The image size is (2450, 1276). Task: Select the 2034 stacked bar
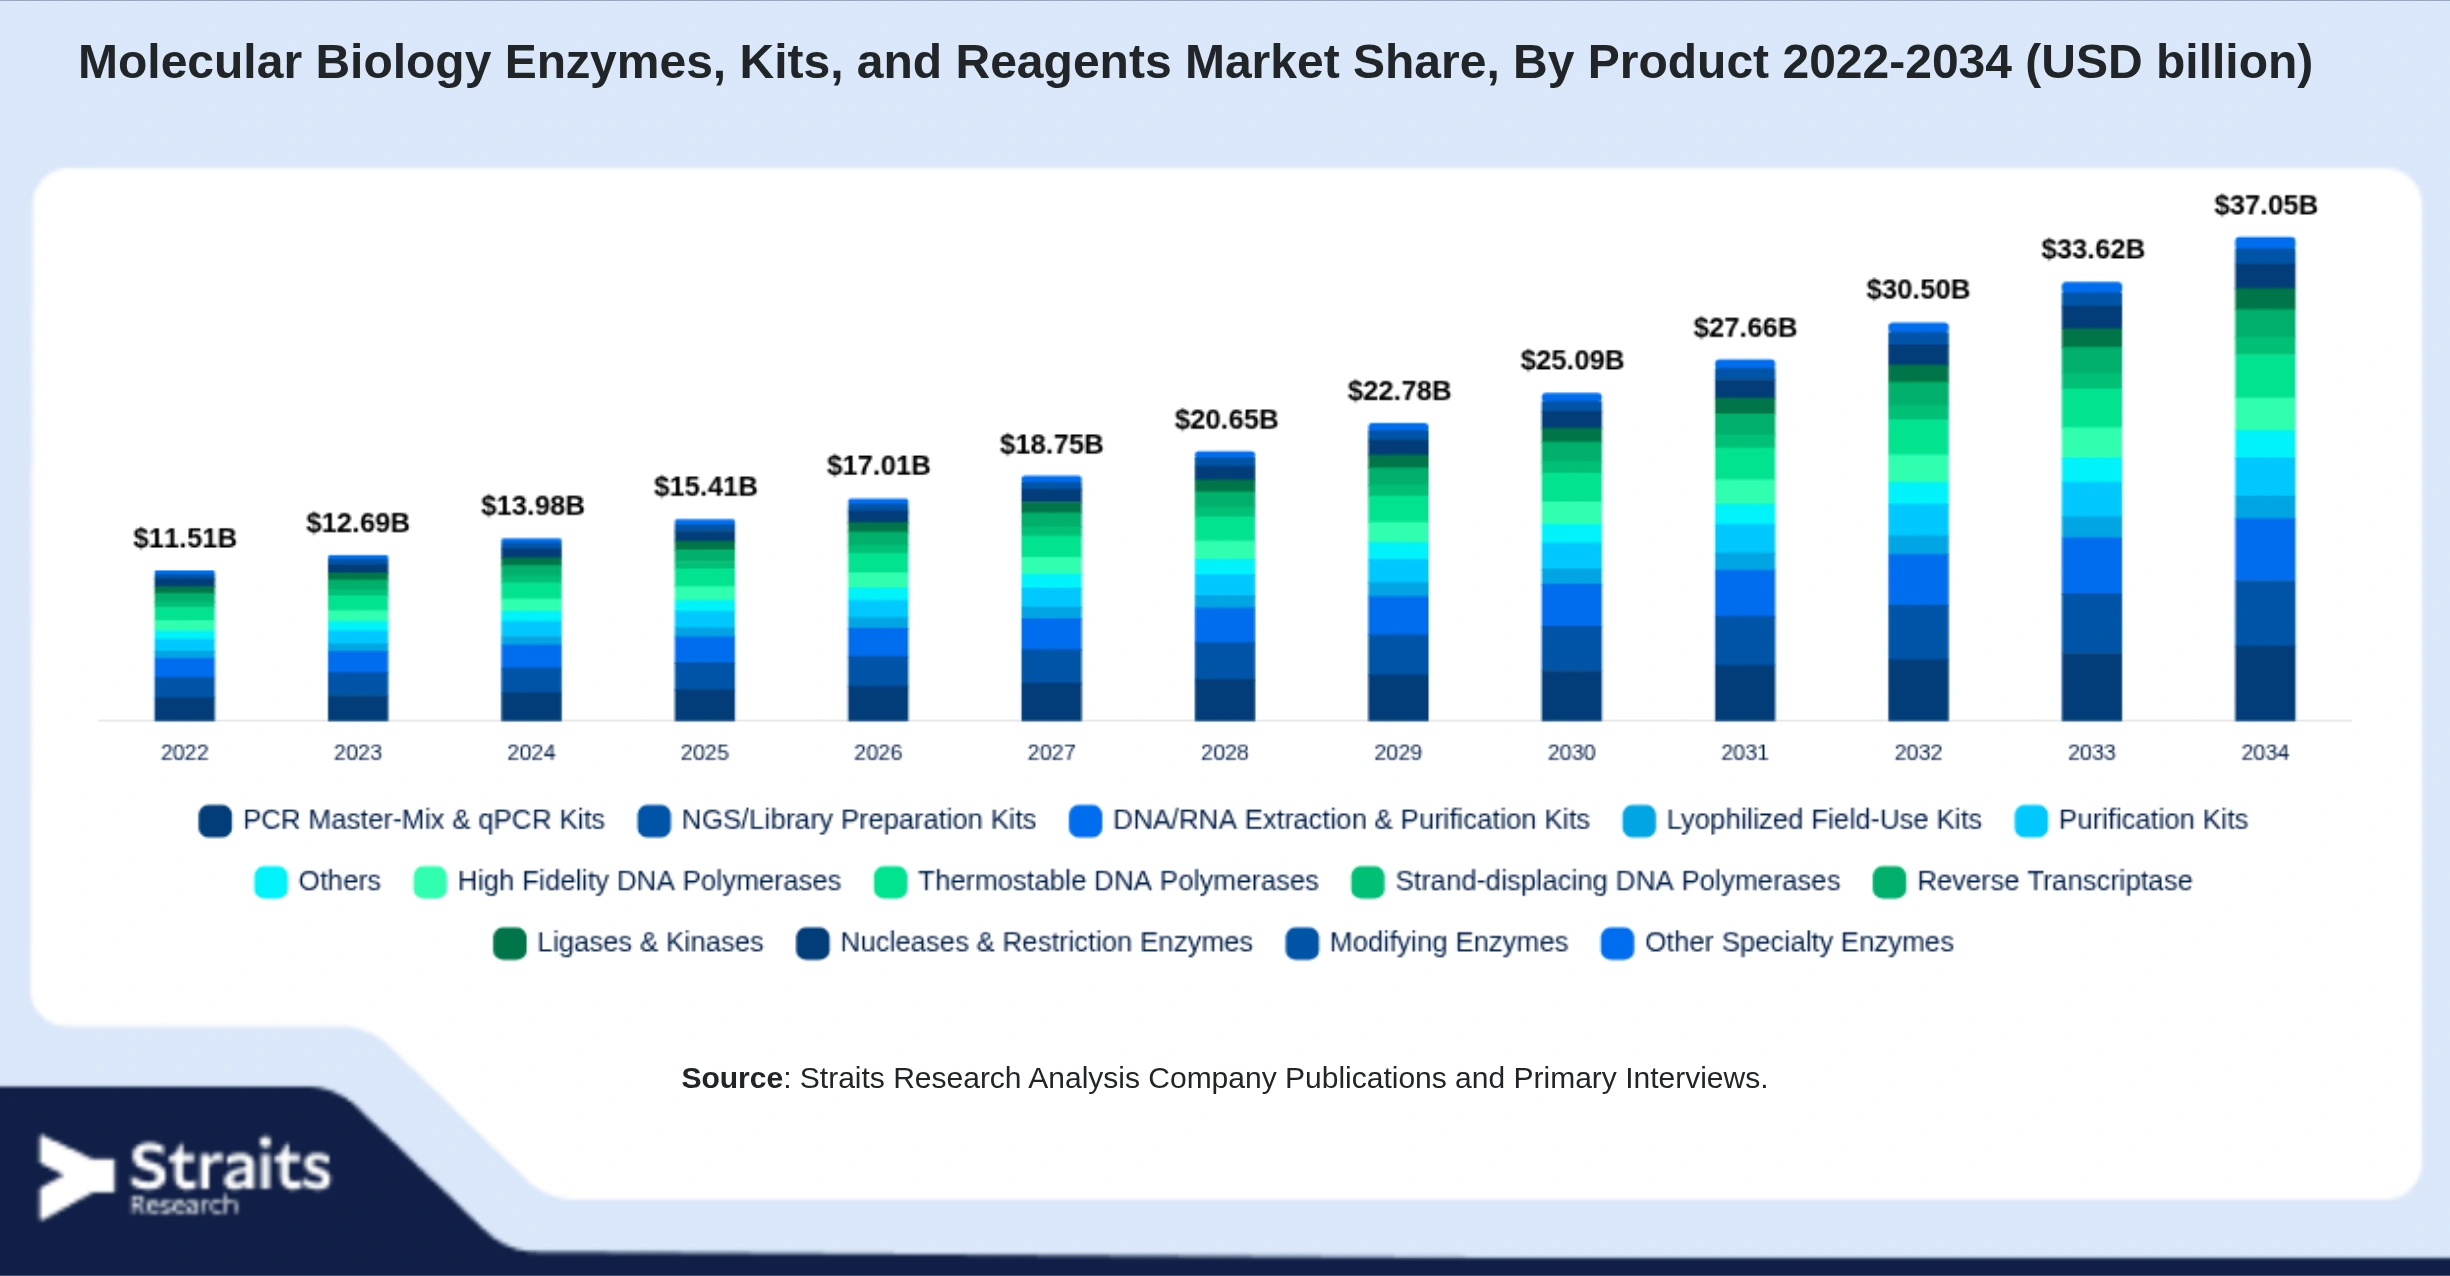pyautogui.click(x=2265, y=479)
